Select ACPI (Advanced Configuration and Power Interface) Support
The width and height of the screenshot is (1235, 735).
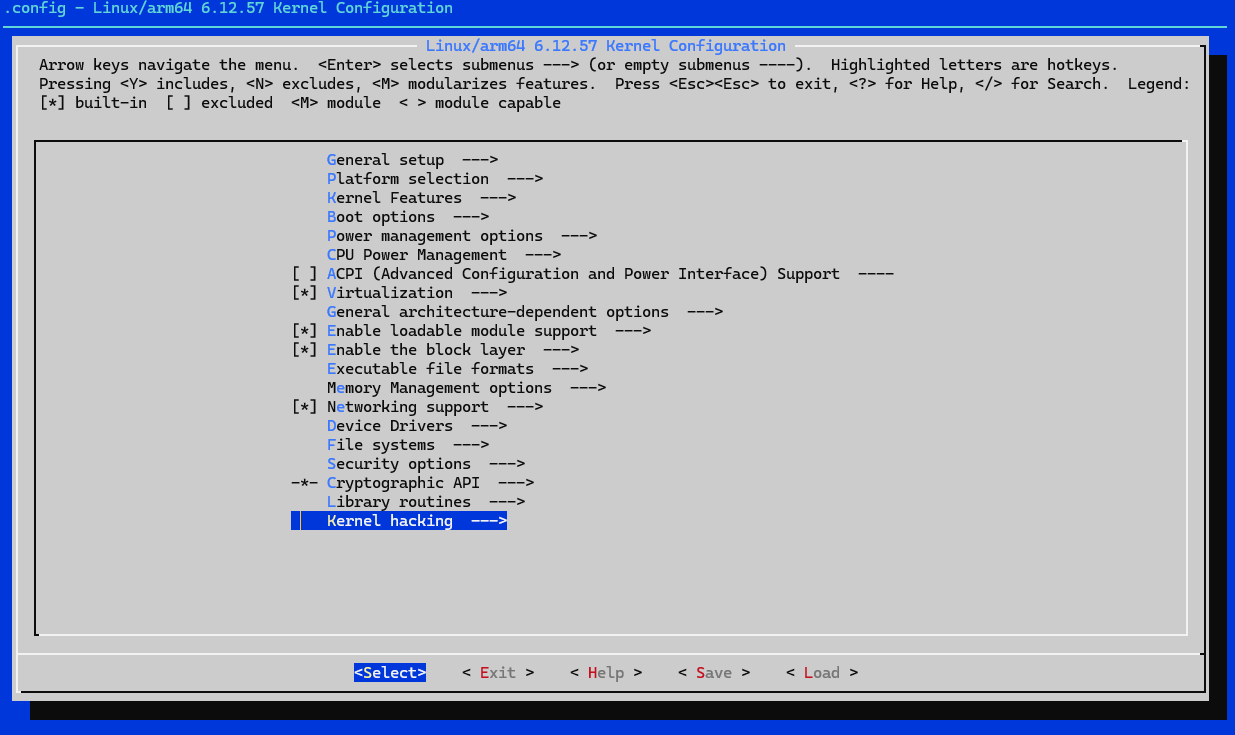point(583,274)
